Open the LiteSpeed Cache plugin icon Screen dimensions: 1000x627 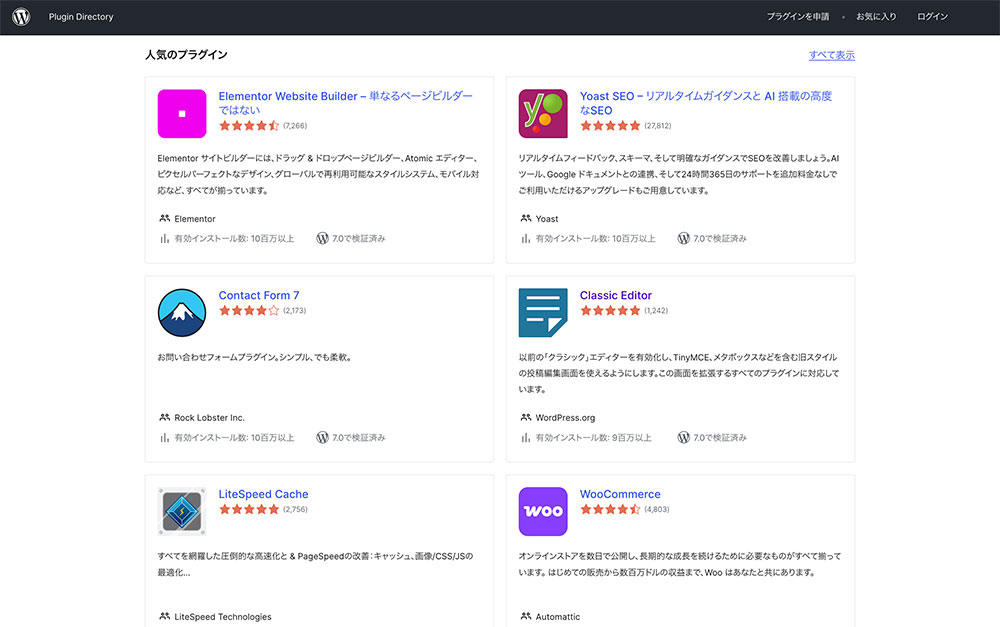pos(182,512)
